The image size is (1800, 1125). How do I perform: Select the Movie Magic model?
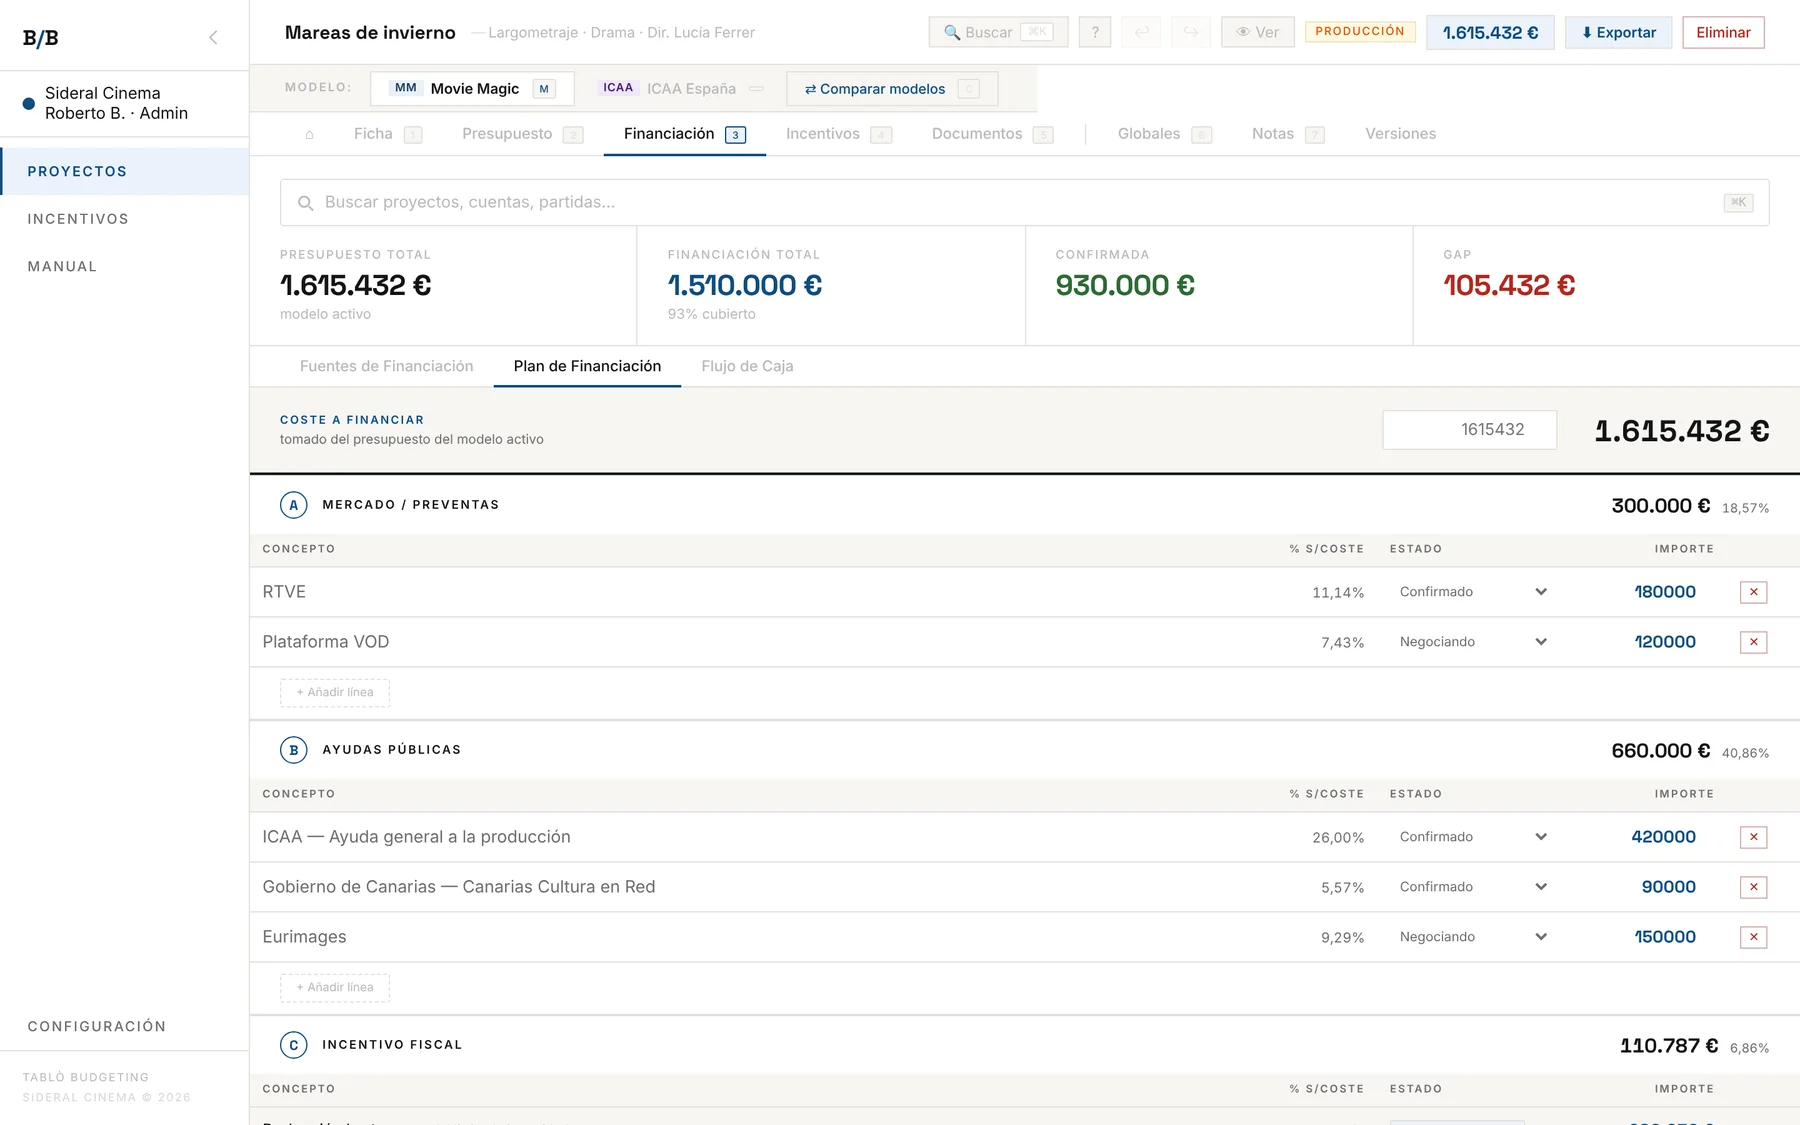[x=472, y=88]
